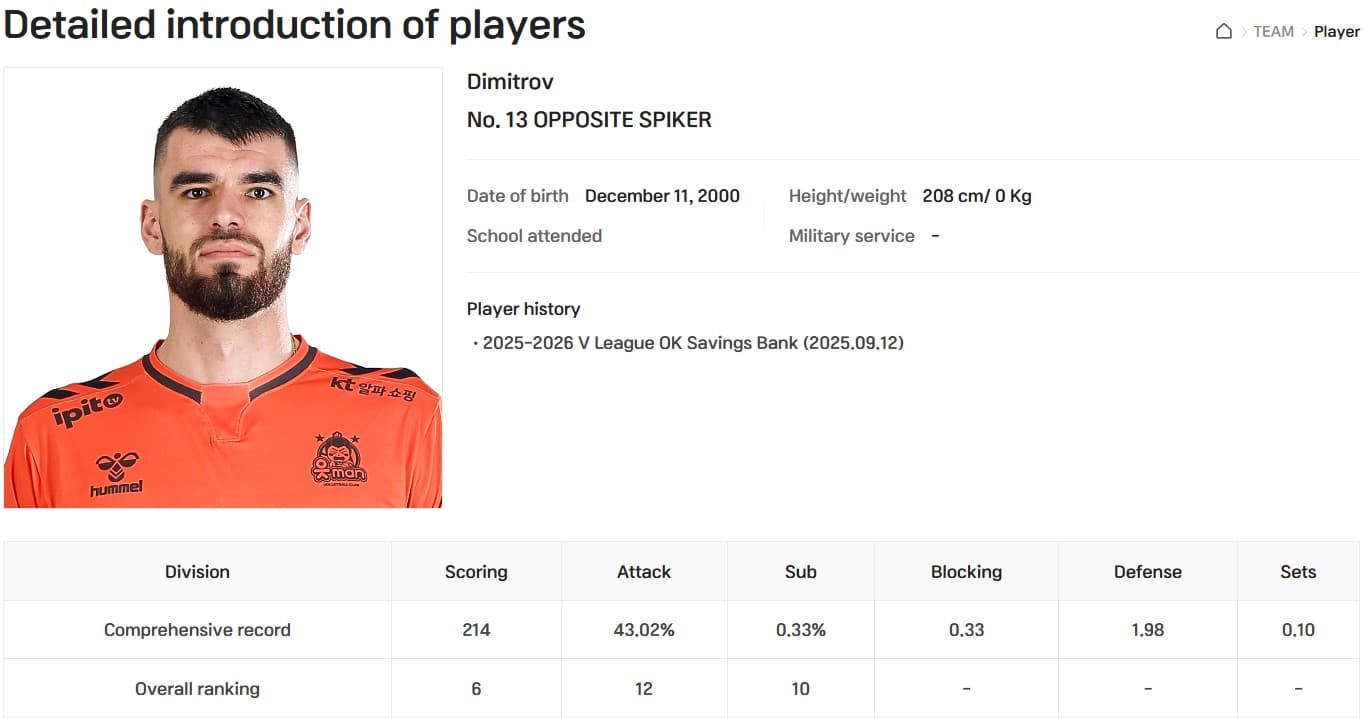Click the OK man club emblem on the jersey
Image resolution: width=1364 pixels, height=718 pixels.
point(338,459)
